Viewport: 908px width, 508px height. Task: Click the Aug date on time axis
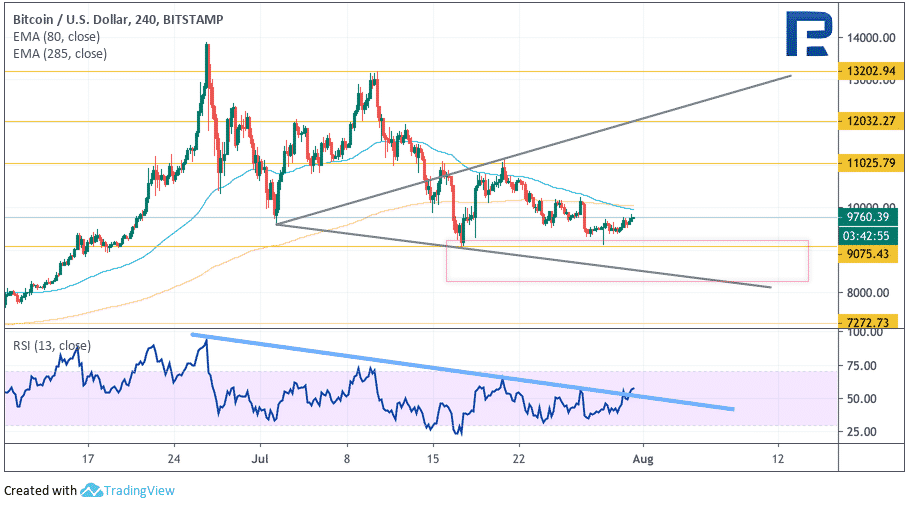pos(643,459)
